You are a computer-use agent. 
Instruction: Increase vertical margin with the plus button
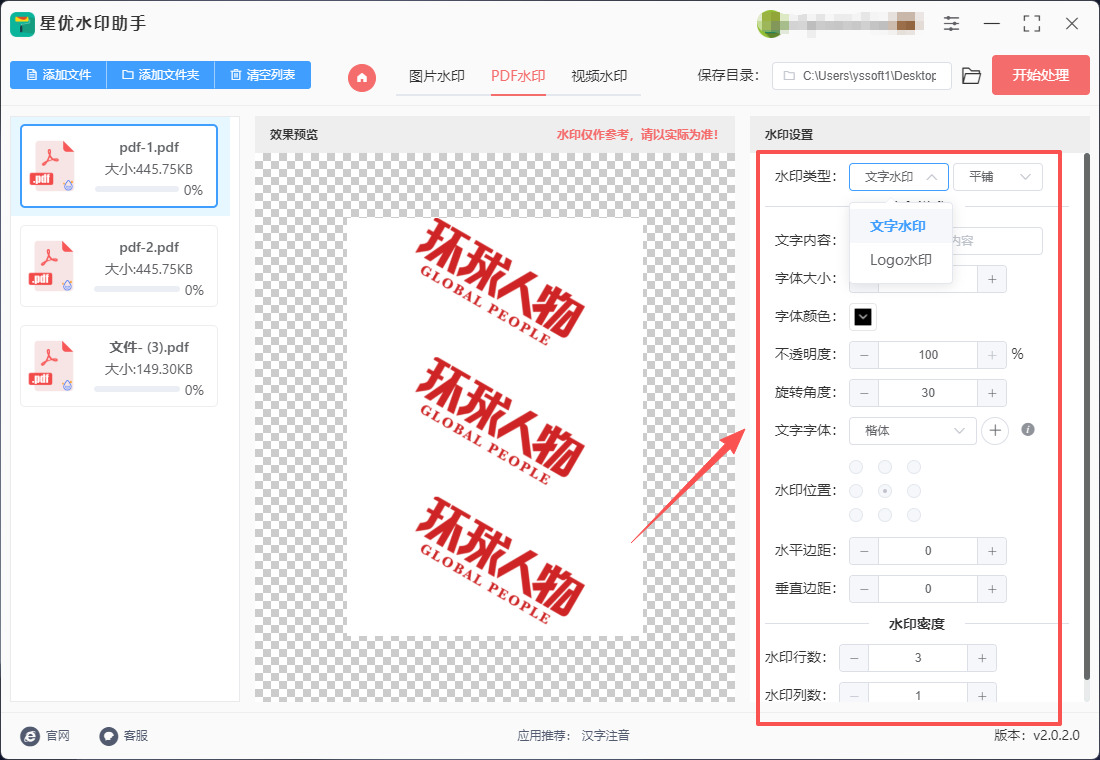pos(992,589)
